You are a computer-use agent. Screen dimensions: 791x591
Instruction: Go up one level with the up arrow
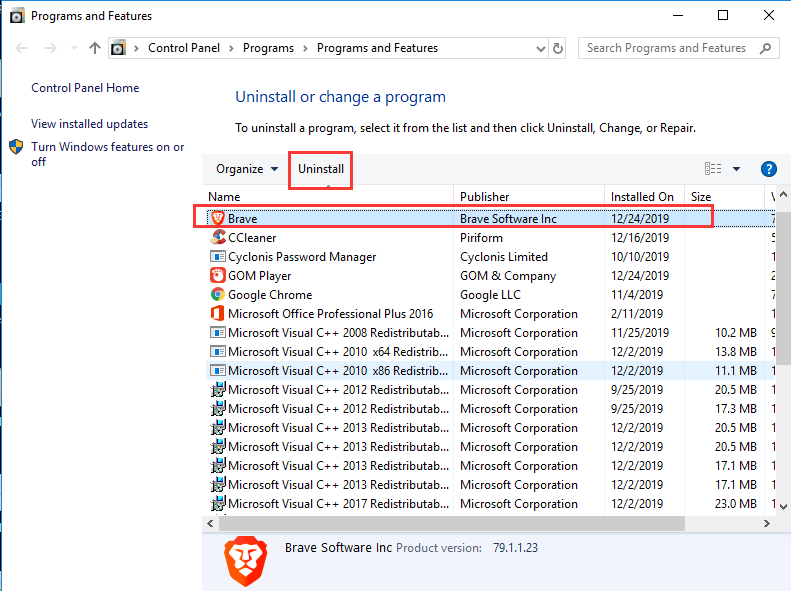pos(95,48)
